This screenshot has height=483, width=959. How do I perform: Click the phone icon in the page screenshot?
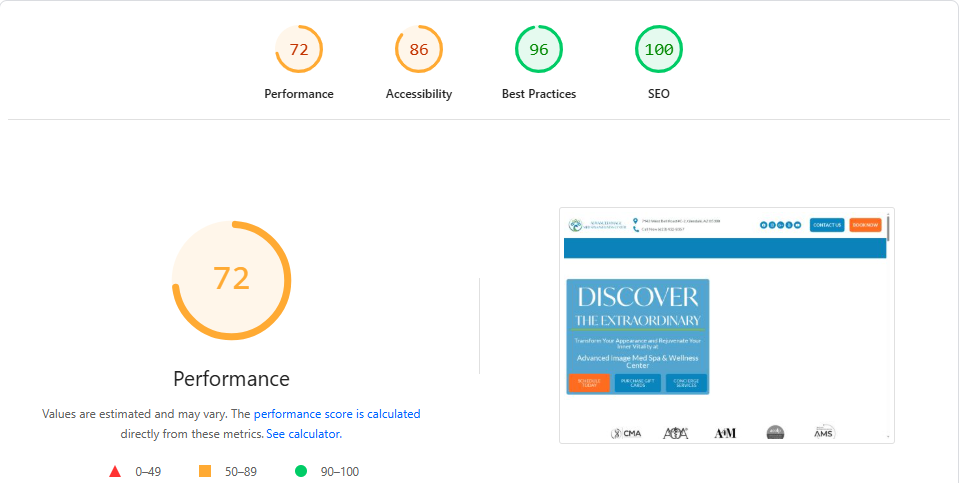click(x=635, y=229)
